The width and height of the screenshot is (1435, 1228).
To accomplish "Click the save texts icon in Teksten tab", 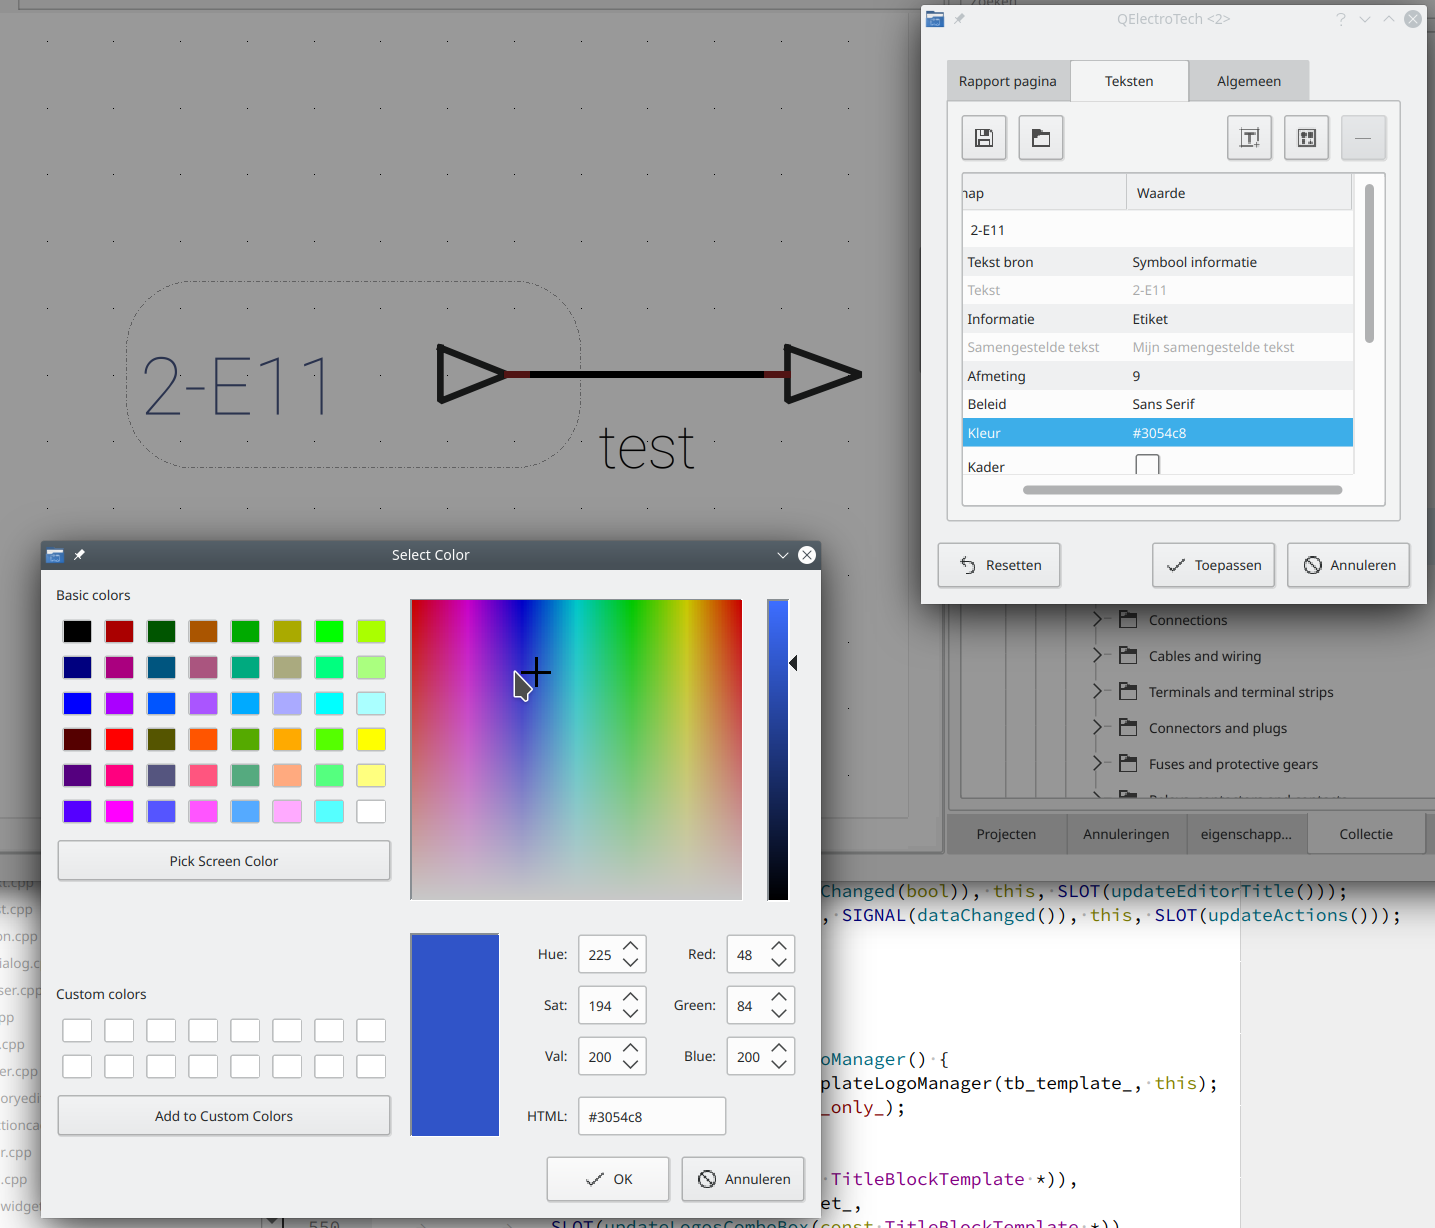I will (x=983, y=138).
